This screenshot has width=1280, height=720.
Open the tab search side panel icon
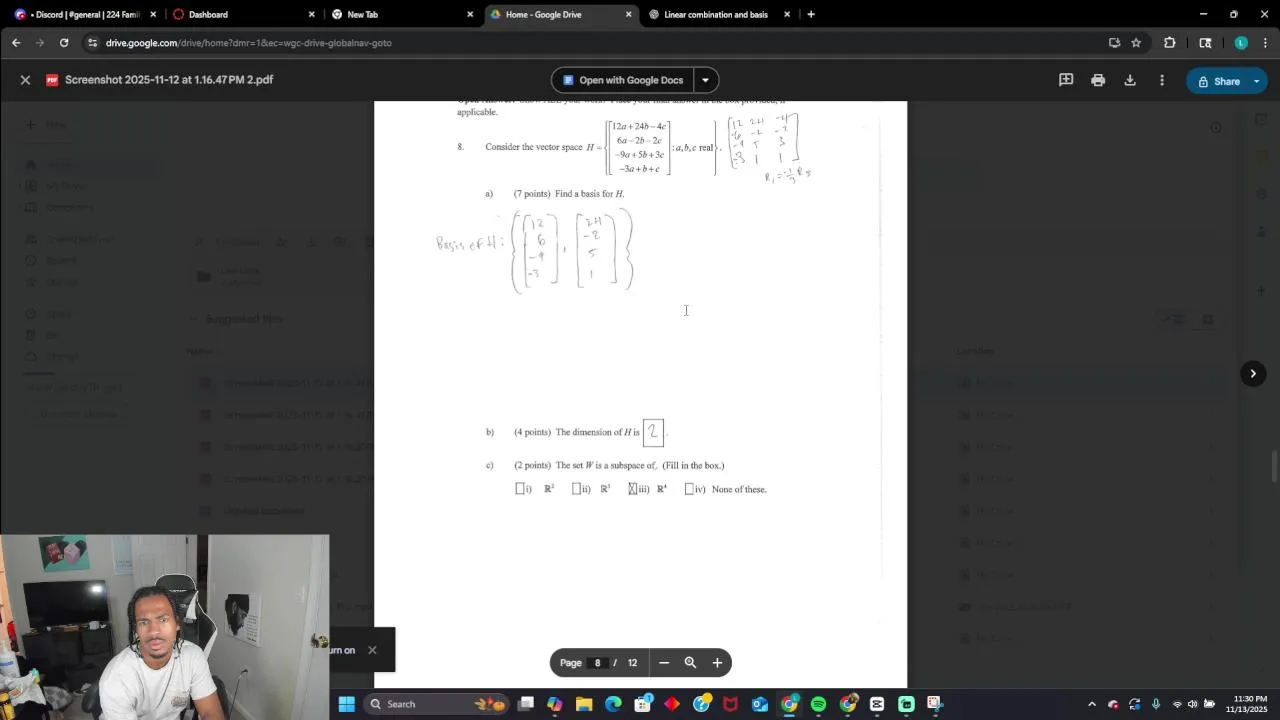click(1205, 43)
